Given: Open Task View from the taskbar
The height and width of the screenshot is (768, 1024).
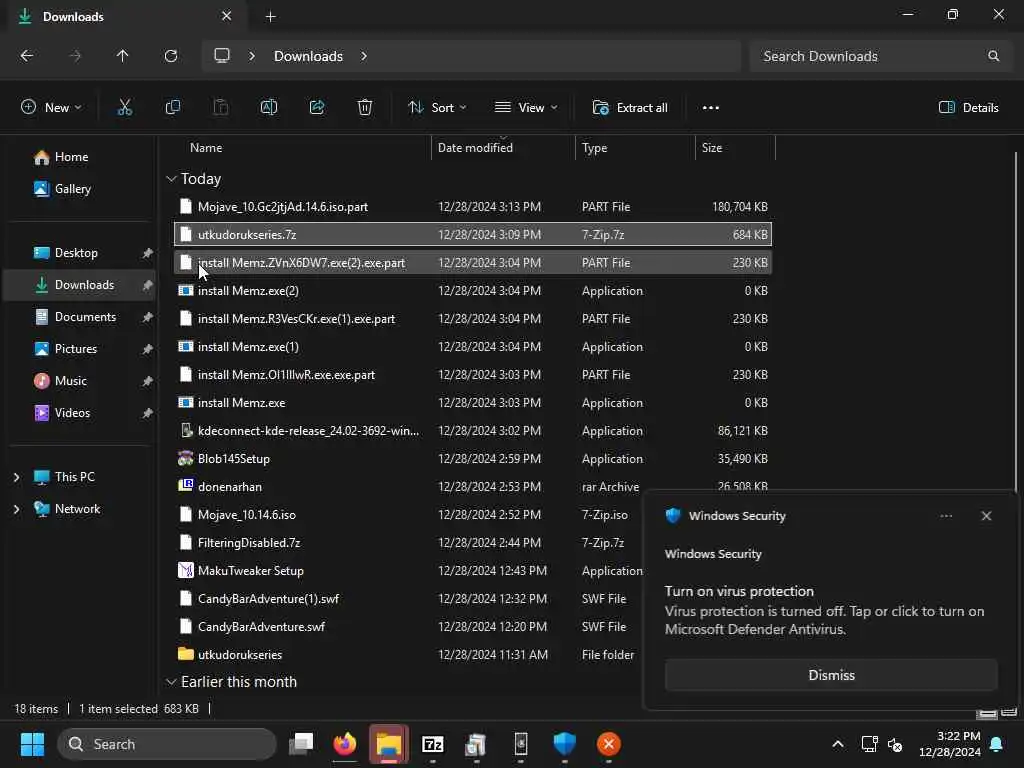Looking at the screenshot, I should [x=301, y=744].
